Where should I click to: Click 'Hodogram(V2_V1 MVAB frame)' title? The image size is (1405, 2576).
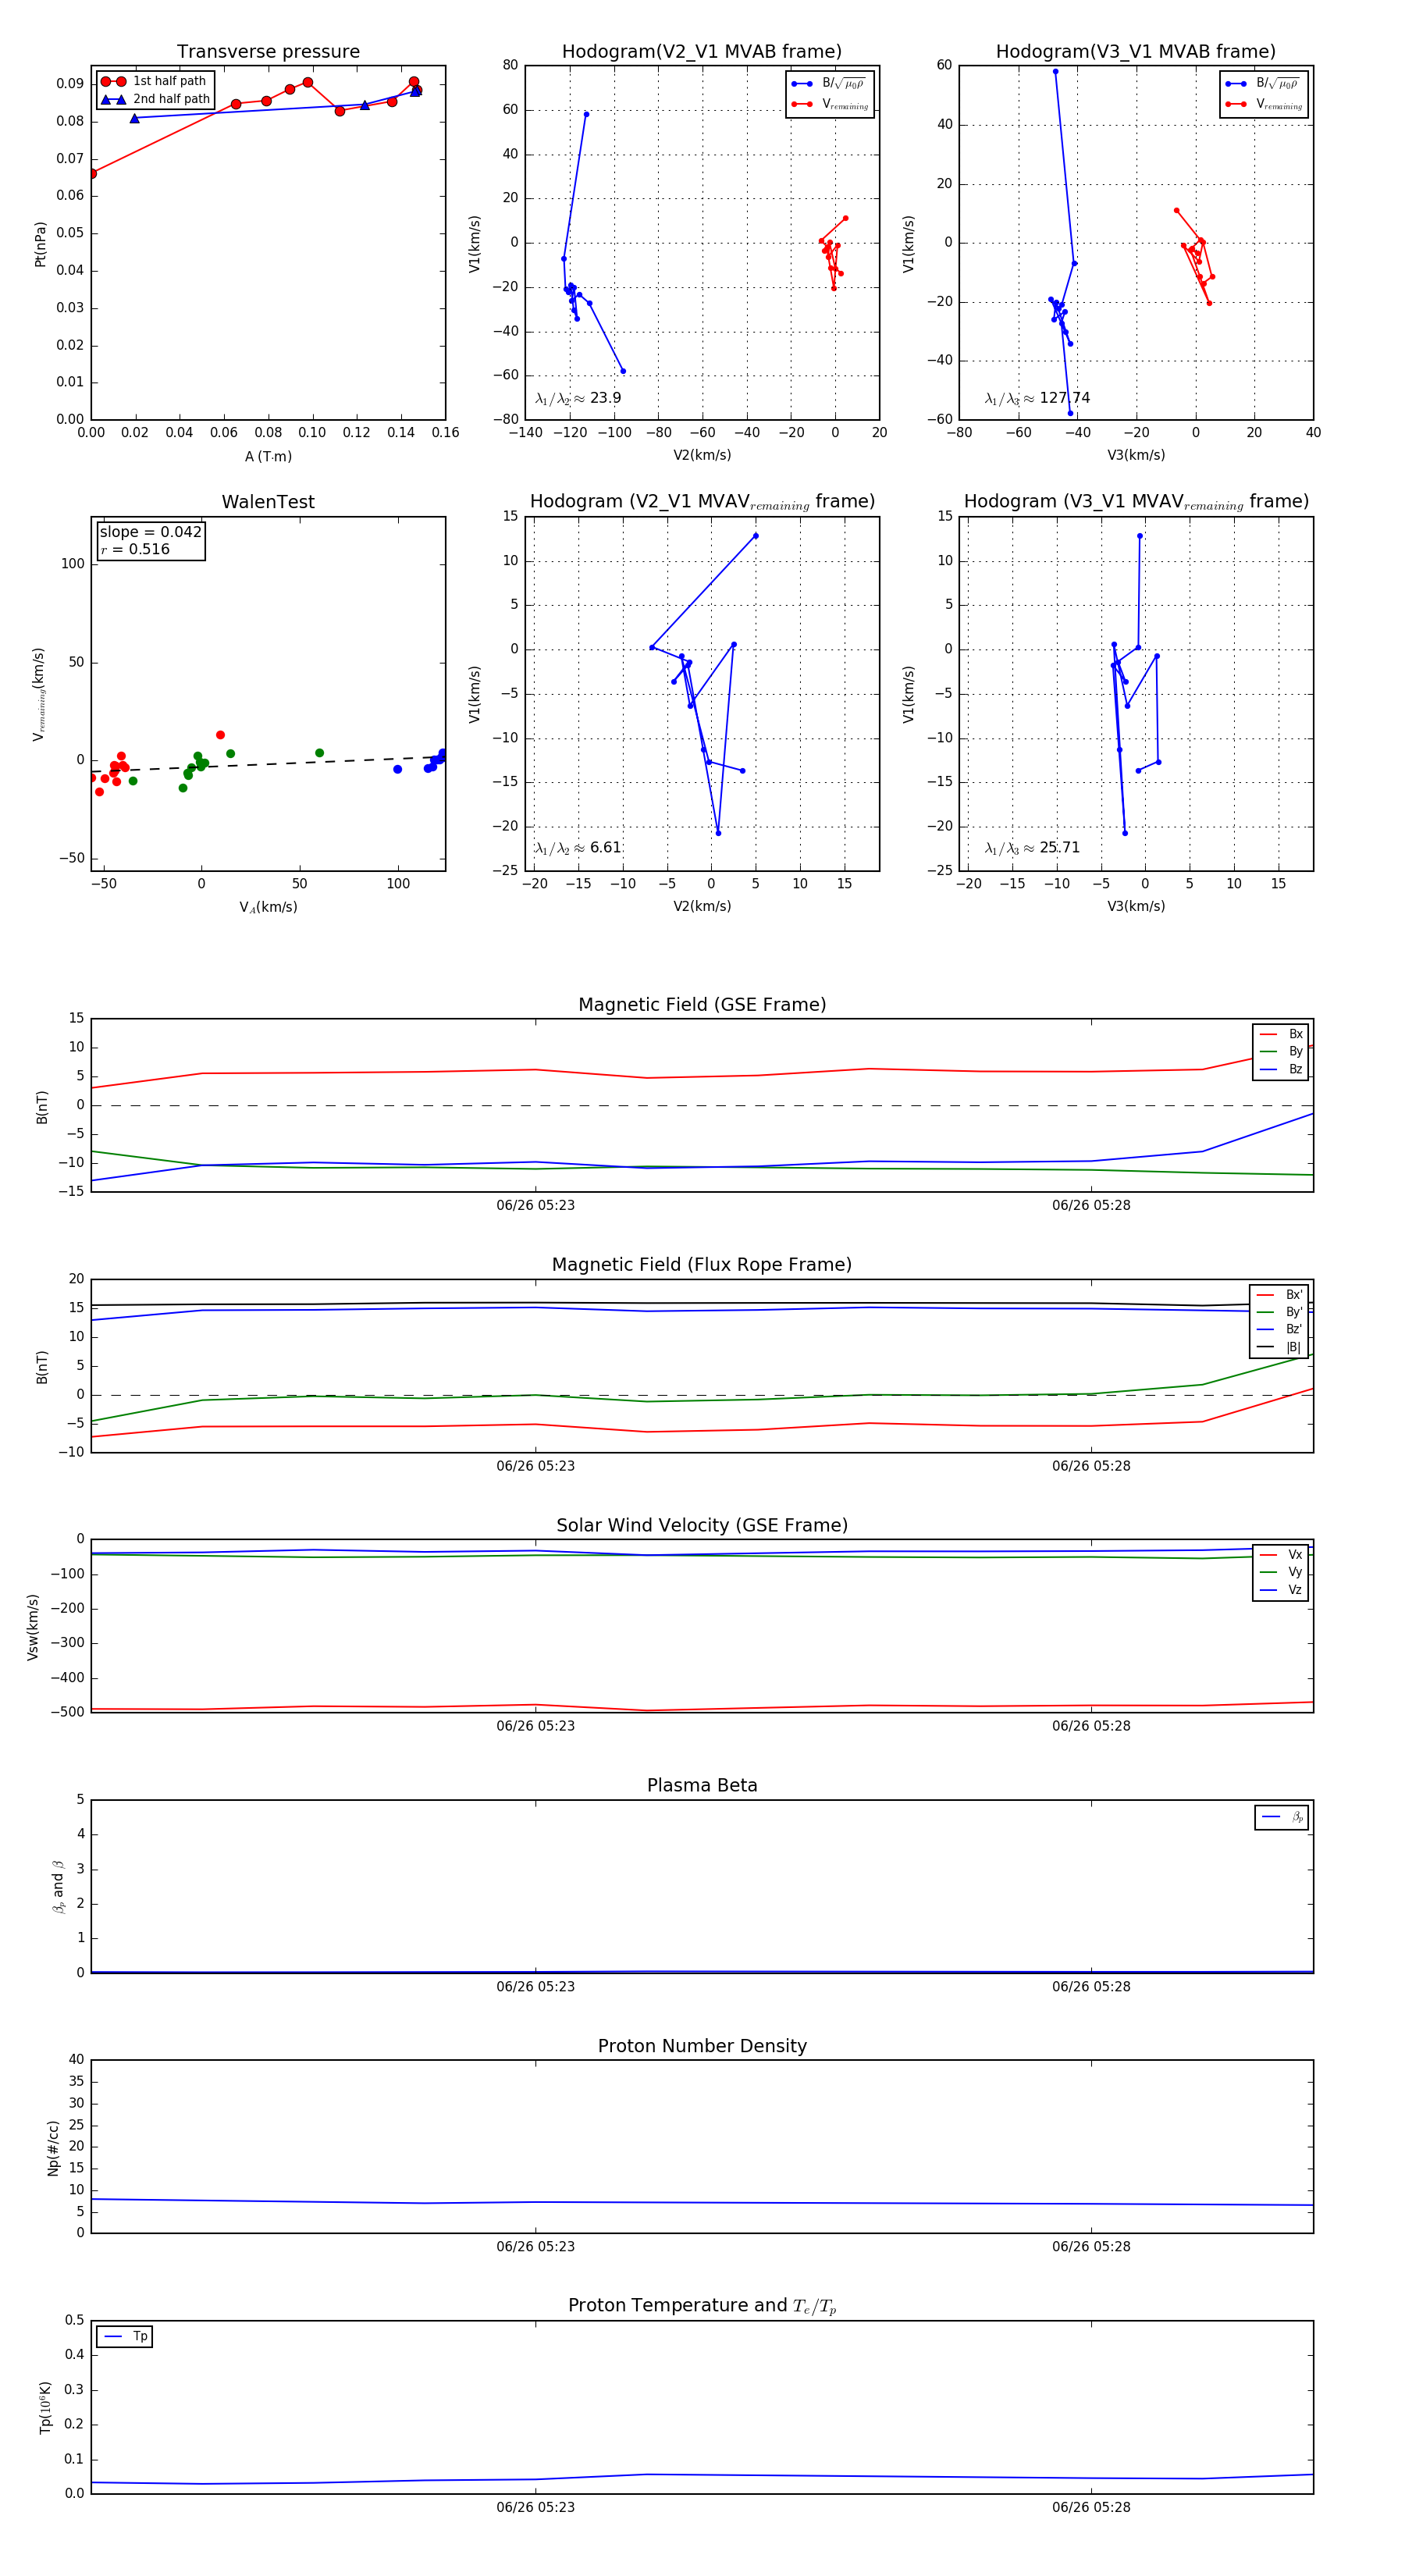pyautogui.click(x=702, y=52)
